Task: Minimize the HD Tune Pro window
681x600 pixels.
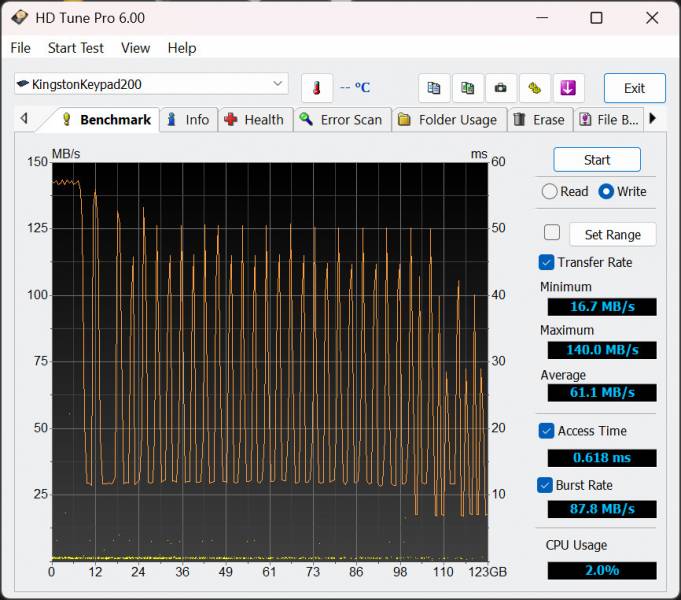Action: [x=542, y=18]
